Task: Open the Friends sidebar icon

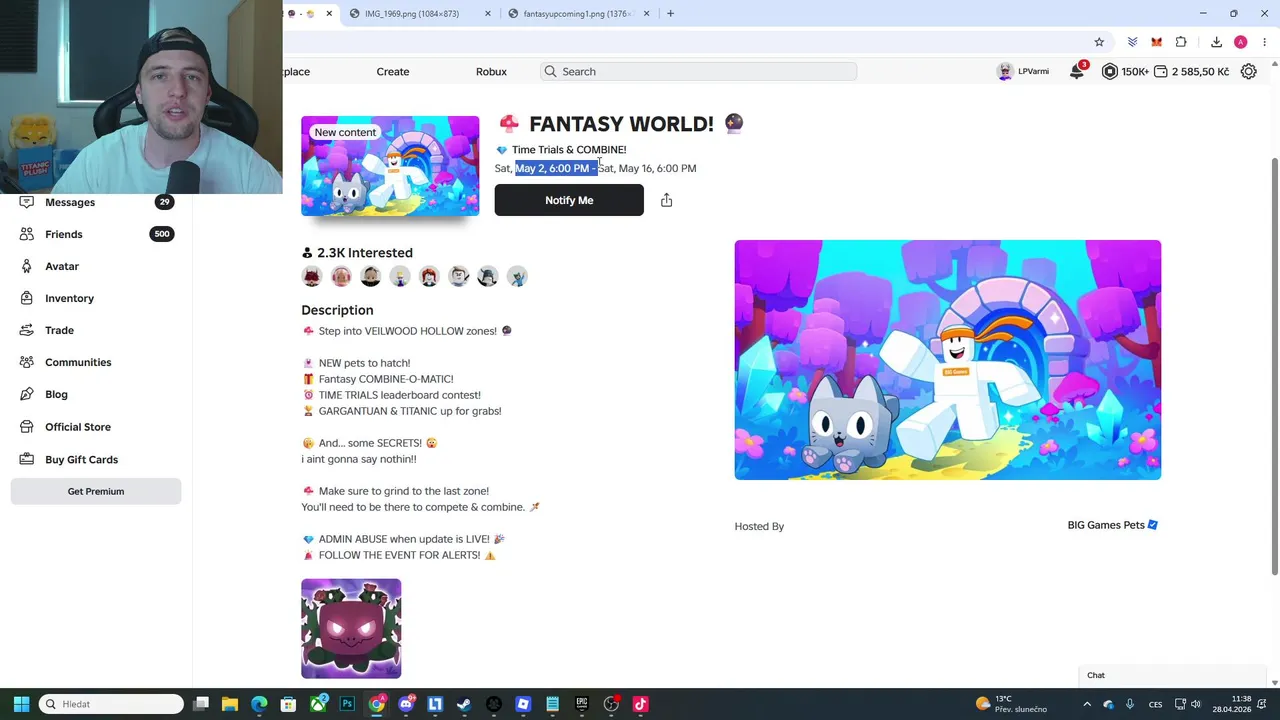Action: coord(26,234)
